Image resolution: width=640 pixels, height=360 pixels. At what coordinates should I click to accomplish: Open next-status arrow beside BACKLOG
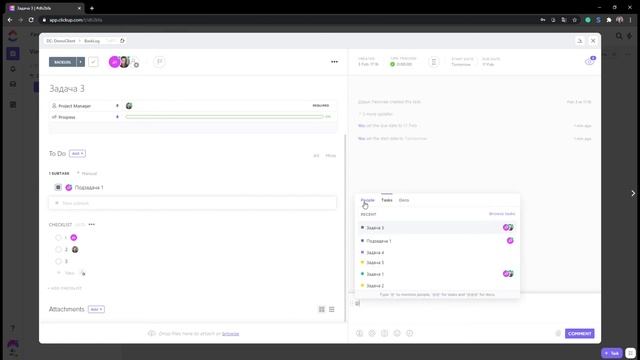(81, 62)
